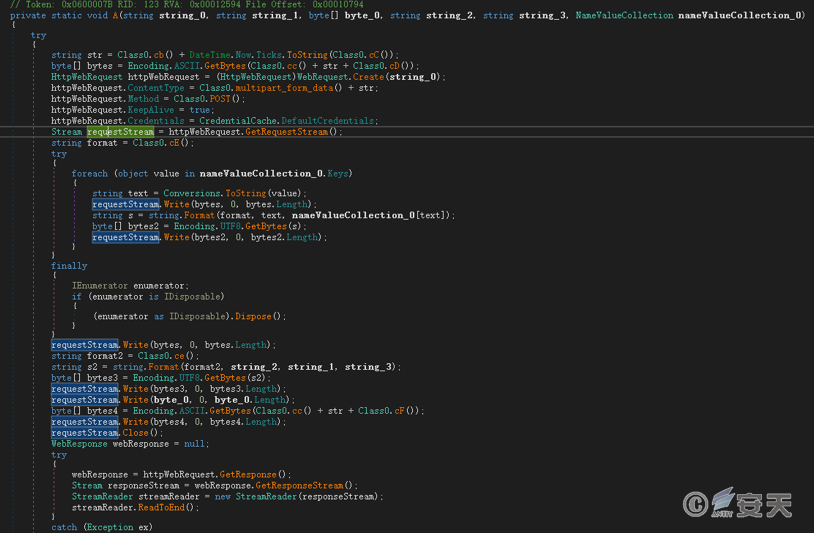
Task: Click cD method call ending bytes line
Action: [x=395, y=66]
